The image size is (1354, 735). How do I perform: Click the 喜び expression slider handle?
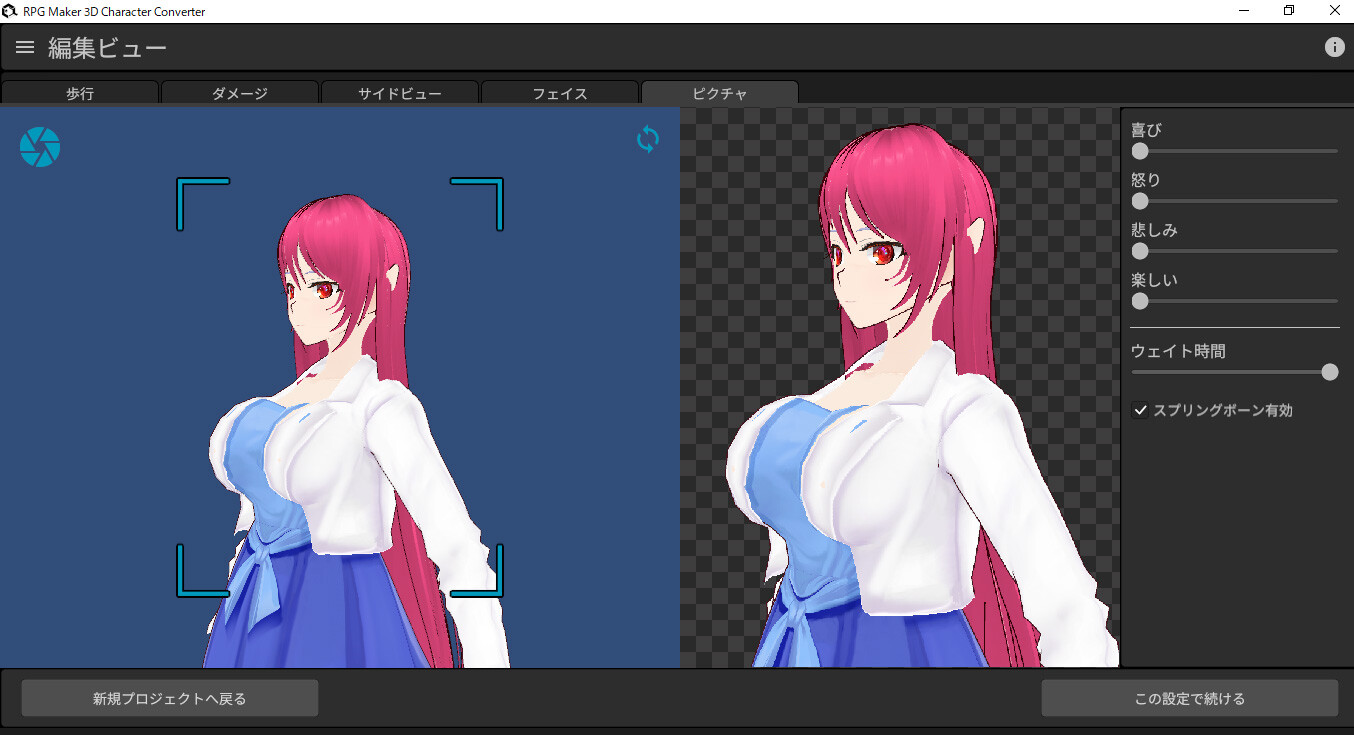[1140, 151]
